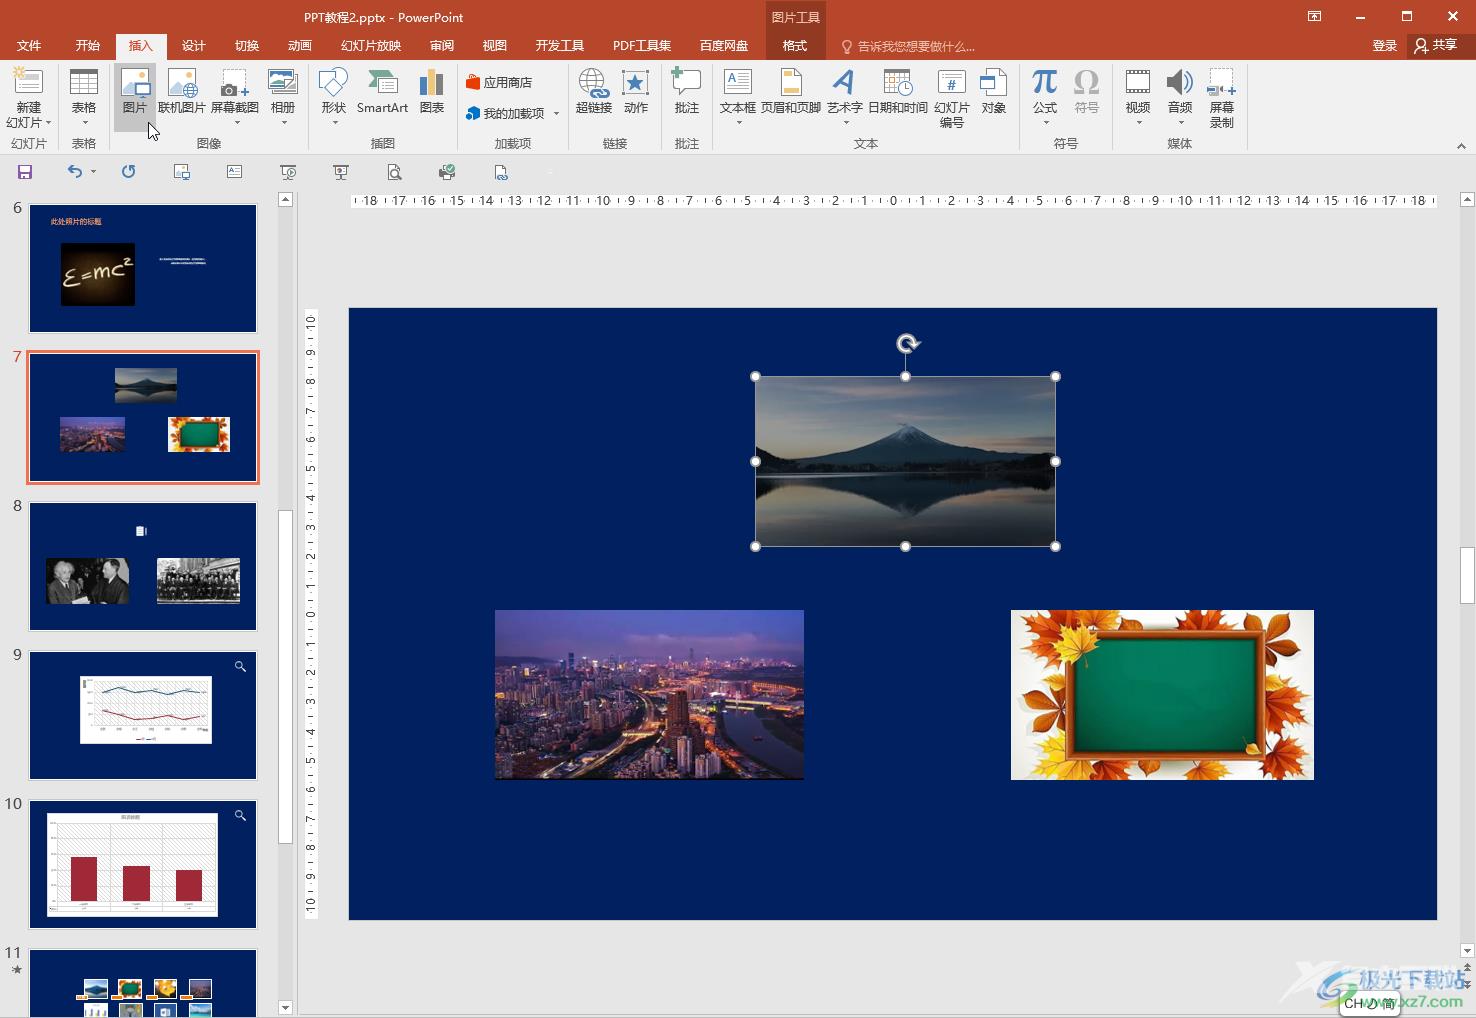The width and height of the screenshot is (1476, 1018).
Task: Click the redo/repeat icon in quick access
Action: pyautogui.click(x=128, y=172)
